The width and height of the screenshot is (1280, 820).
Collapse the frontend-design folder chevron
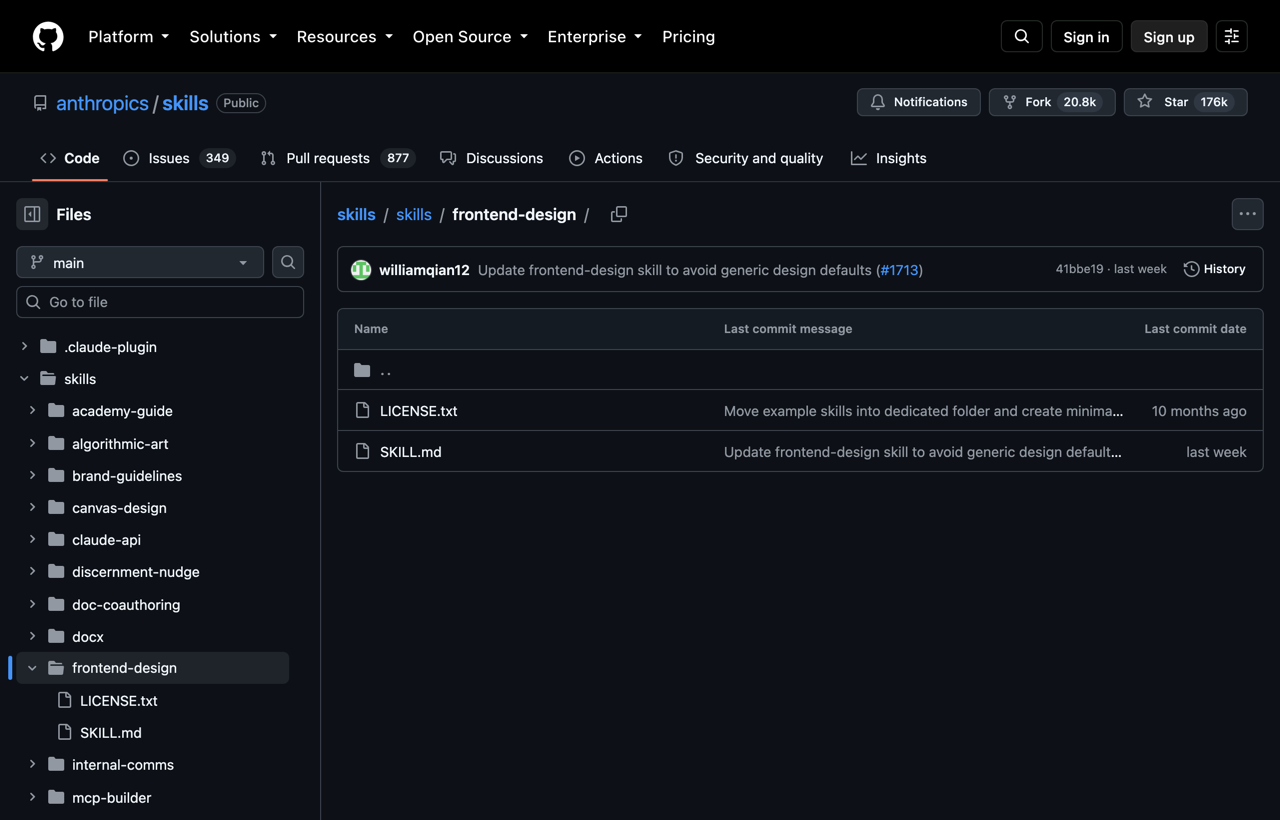point(32,668)
